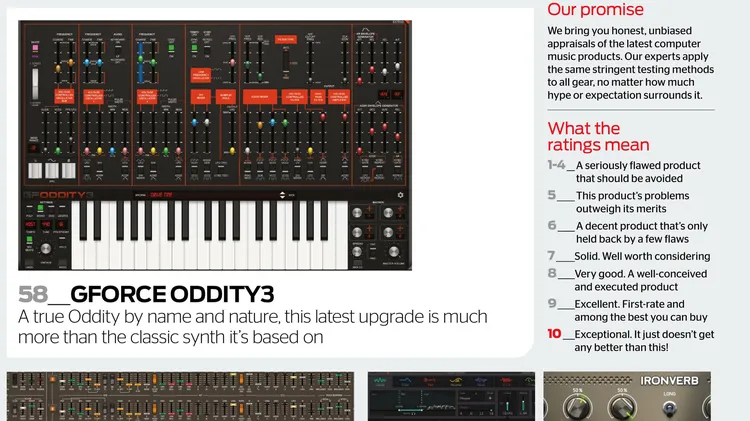Click the IRONVERB plugin thumbnail
The image size is (750, 421).
point(627,397)
